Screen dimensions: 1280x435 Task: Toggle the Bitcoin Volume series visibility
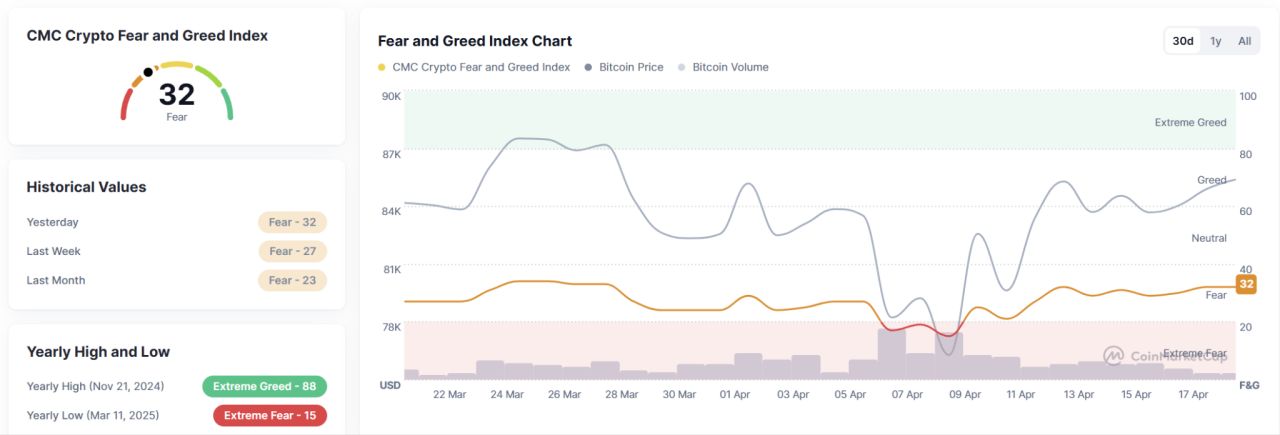[x=730, y=67]
